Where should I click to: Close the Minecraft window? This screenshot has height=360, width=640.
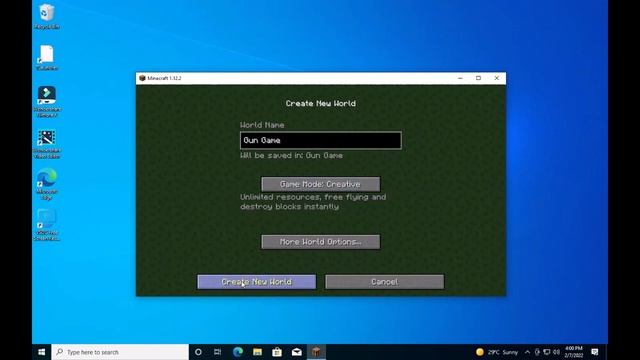496,78
